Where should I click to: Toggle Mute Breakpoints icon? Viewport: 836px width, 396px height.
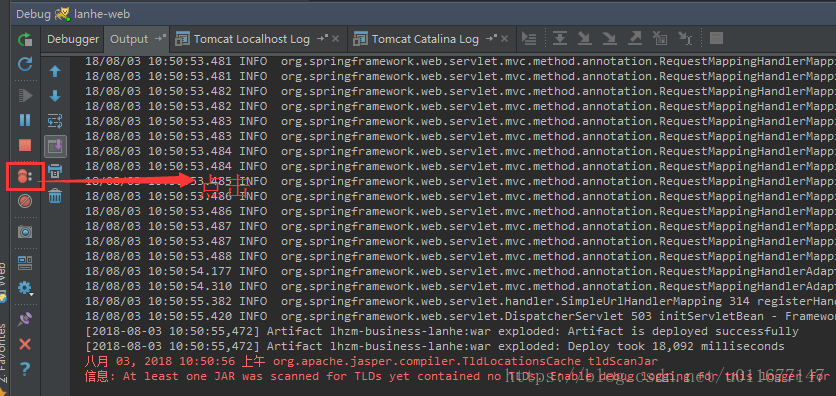[x=25, y=201]
